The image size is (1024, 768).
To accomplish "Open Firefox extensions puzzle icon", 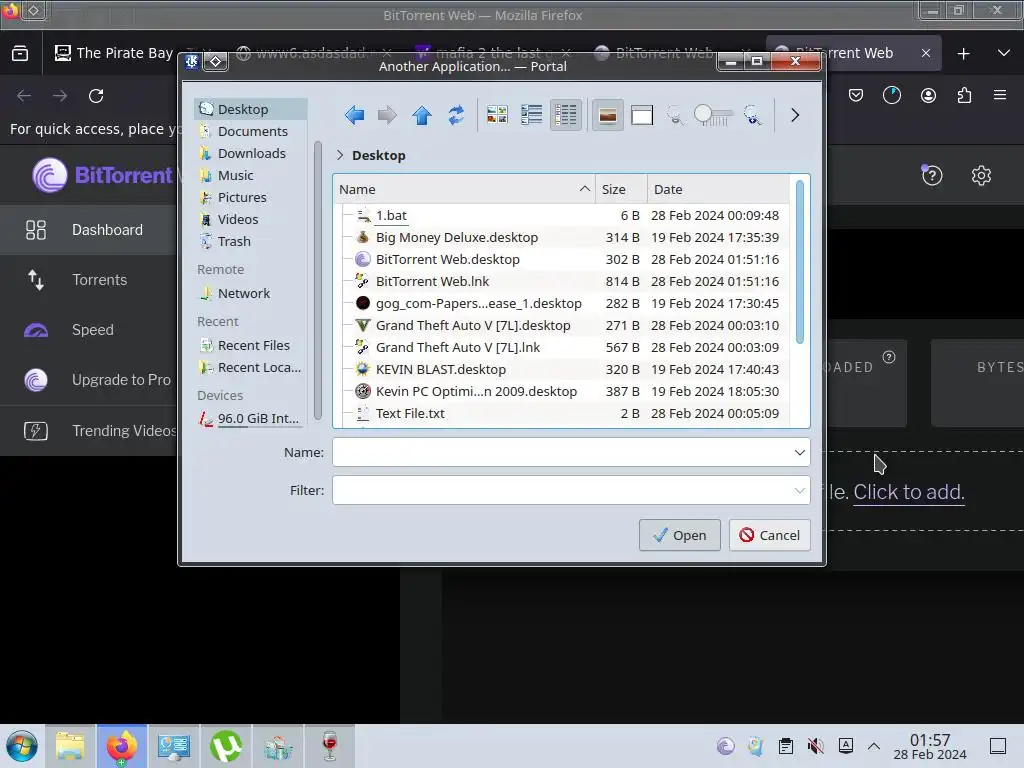I will click(x=964, y=95).
